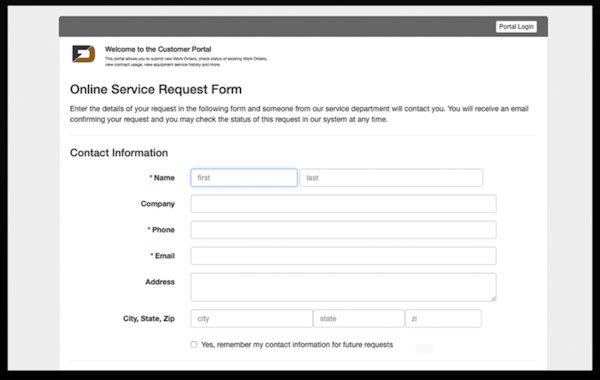This screenshot has height=380, width=600.
Task: Select the Phone input field
Action: click(344, 230)
